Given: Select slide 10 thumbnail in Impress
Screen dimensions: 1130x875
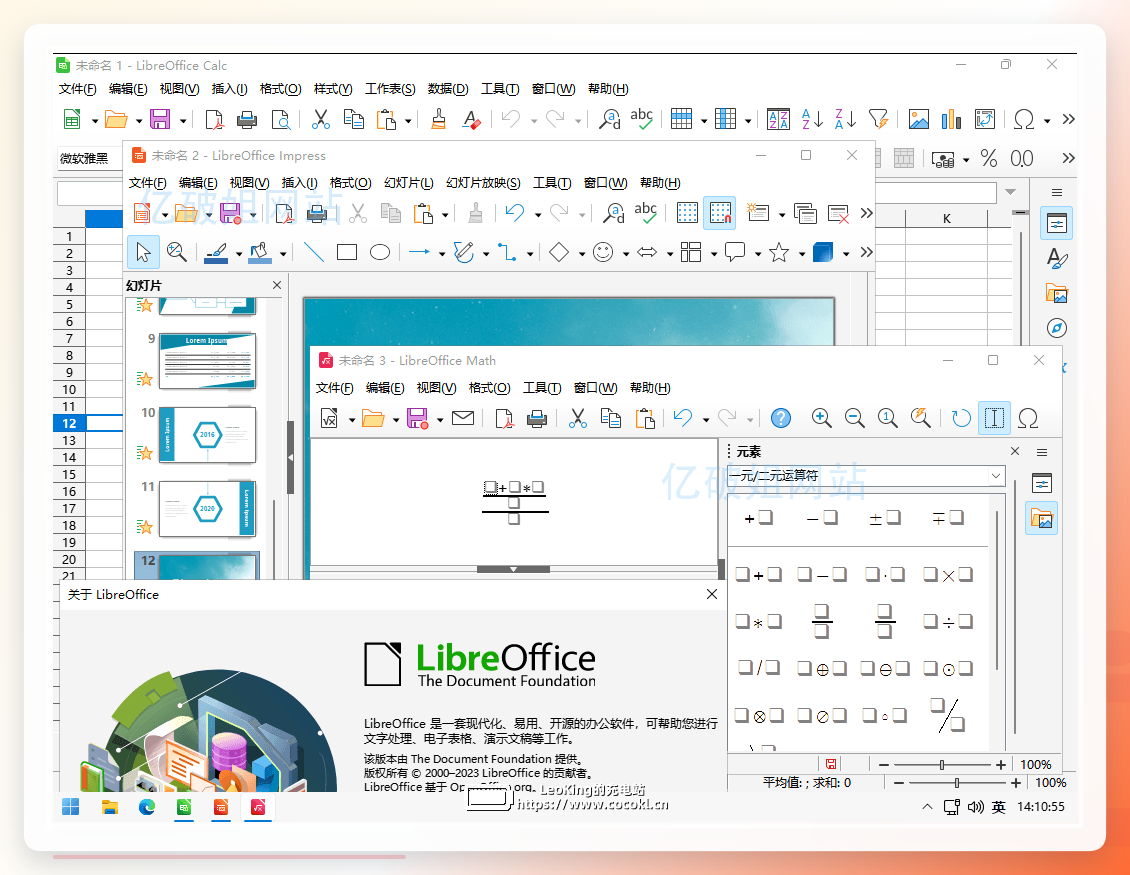Looking at the screenshot, I should 208,435.
